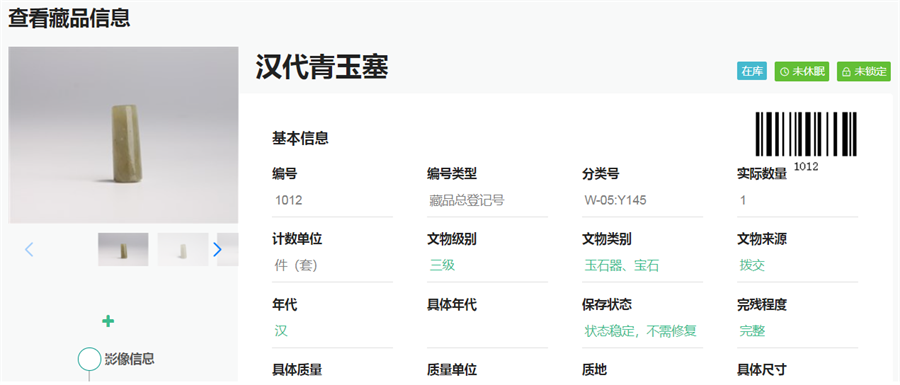This screenshot has height=385, width=900.
Task: Click the next image right arrow
Action: pyautogui.click(x=217, y=250)
